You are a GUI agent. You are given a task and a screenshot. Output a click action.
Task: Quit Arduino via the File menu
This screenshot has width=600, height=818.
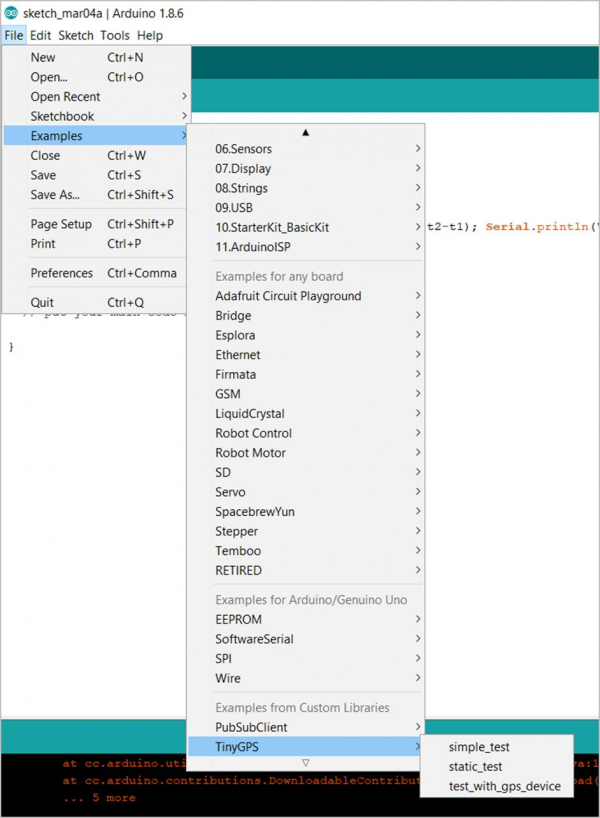(x=43, y=302)
